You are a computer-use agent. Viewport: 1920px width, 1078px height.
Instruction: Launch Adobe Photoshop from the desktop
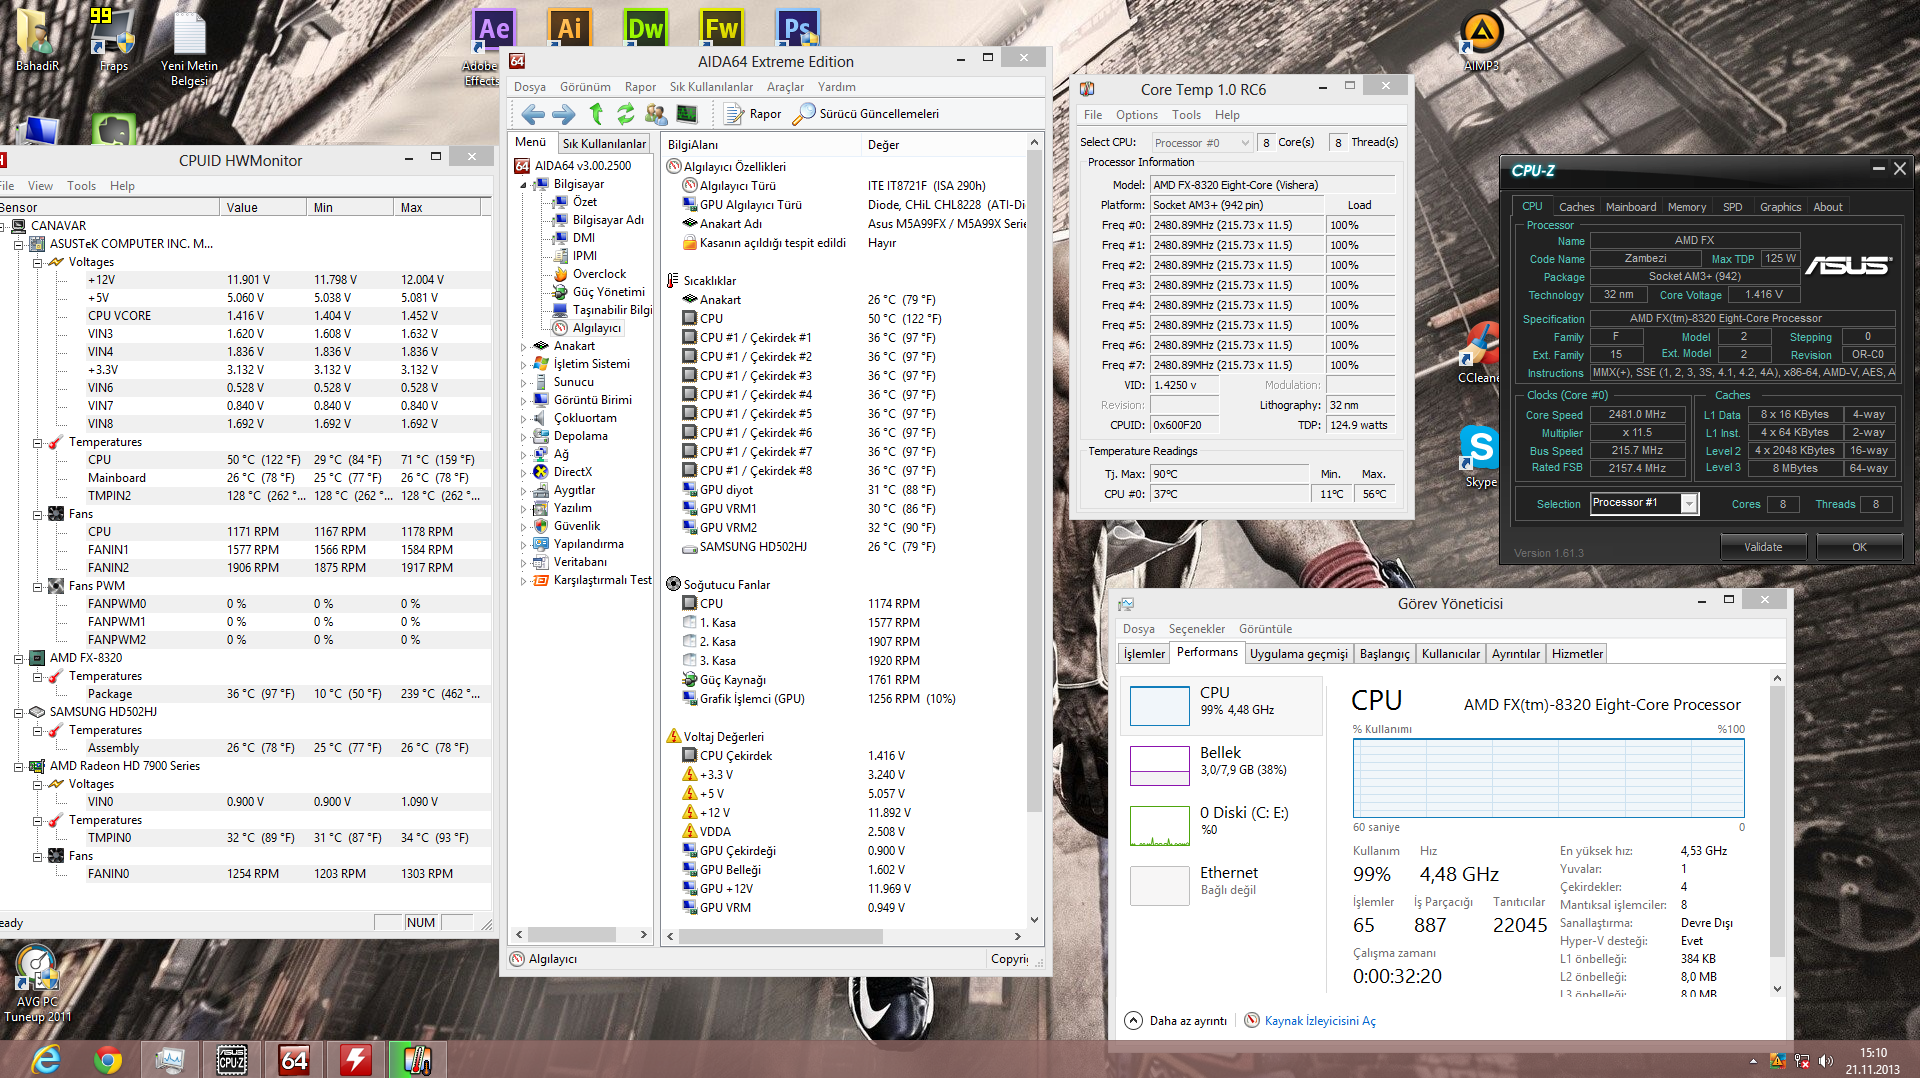point(797,30)
